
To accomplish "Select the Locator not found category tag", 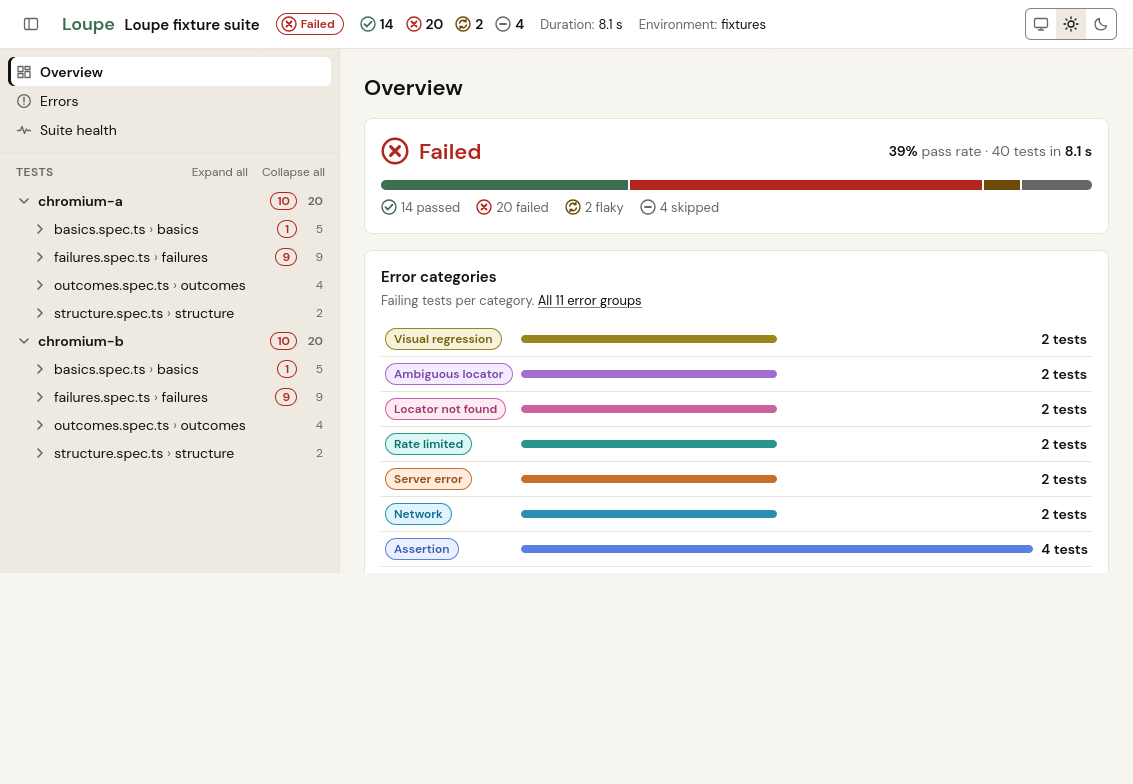I will (x=445, y=409).
